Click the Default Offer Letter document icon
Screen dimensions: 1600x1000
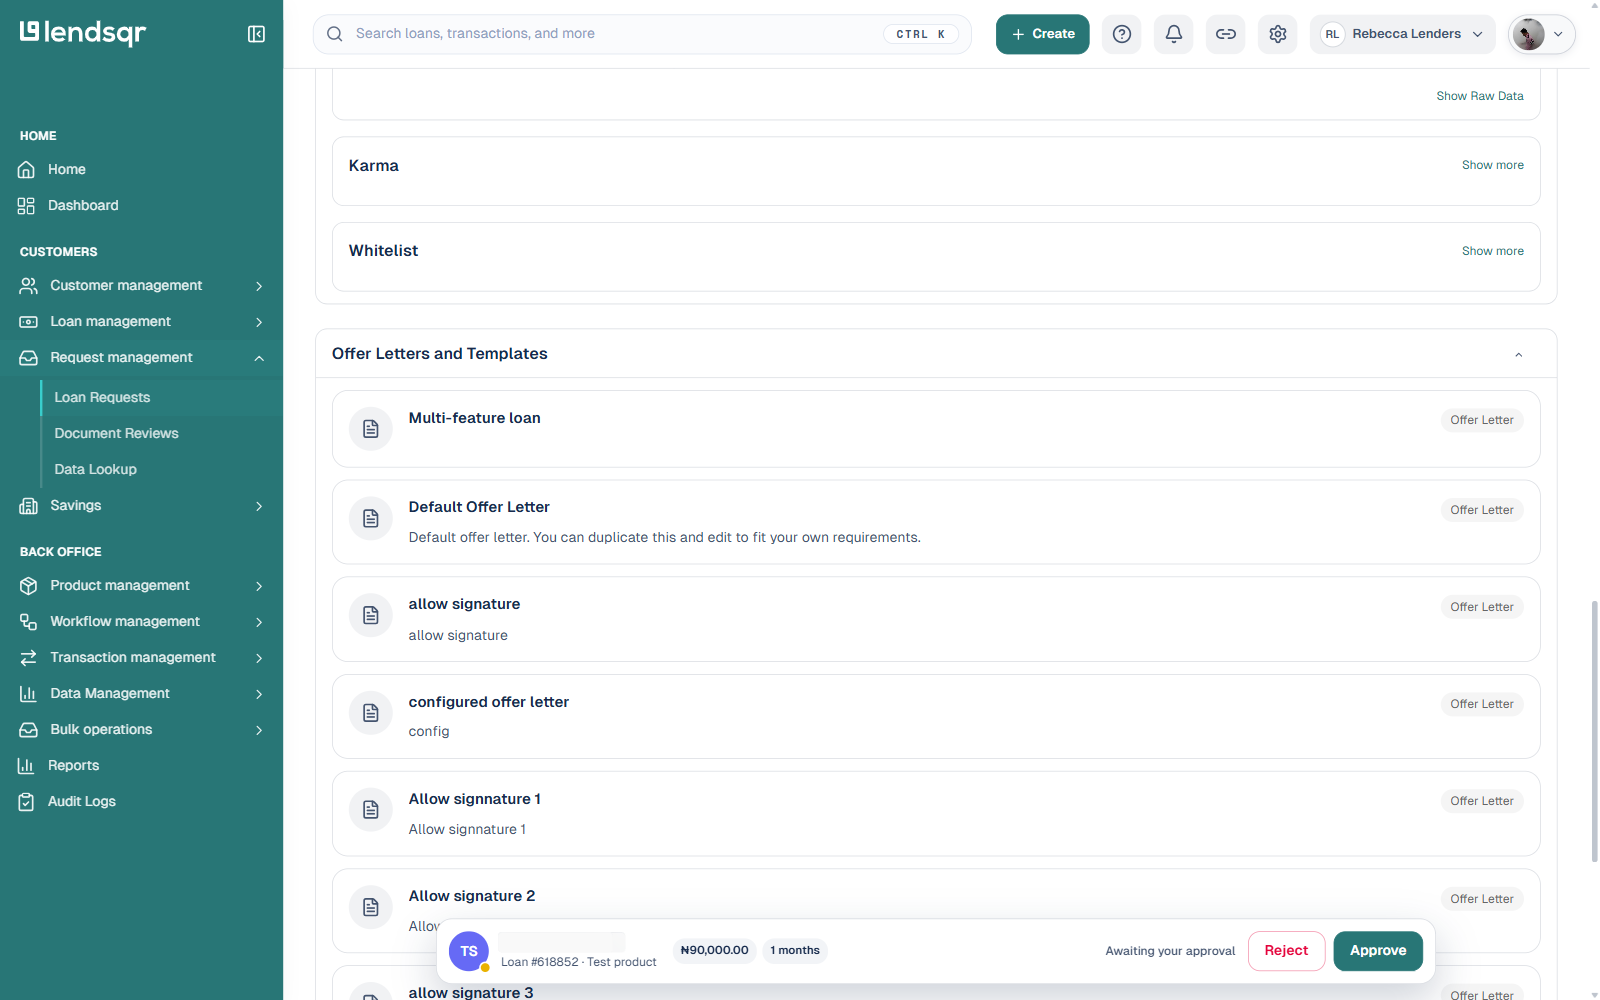371,518
